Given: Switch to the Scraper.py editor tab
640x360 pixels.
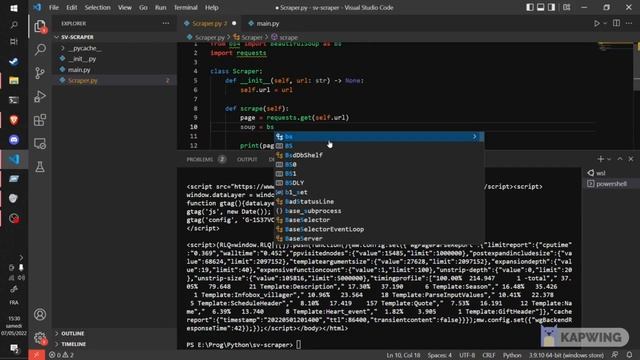Looking at the screenshot, I should (209, 24).
